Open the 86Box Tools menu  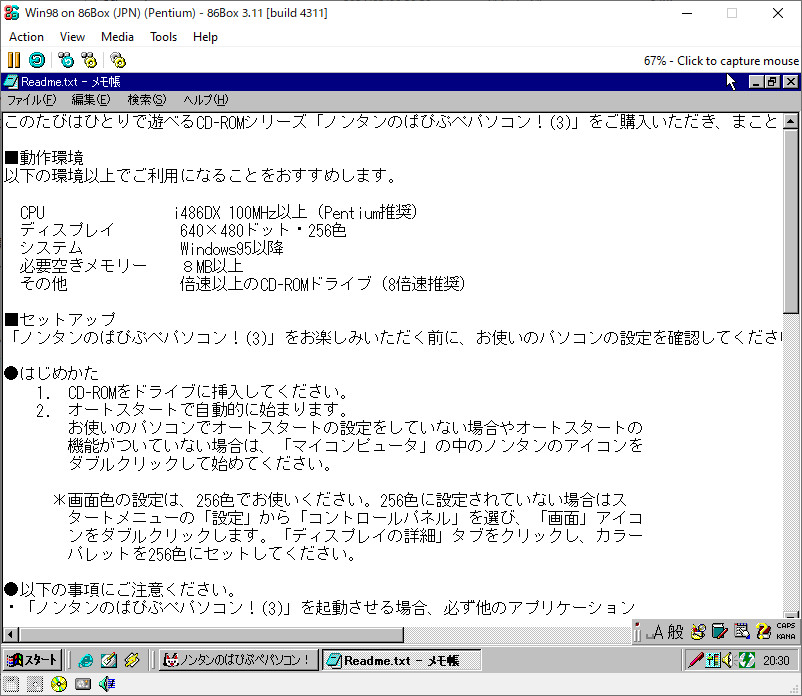163,37
